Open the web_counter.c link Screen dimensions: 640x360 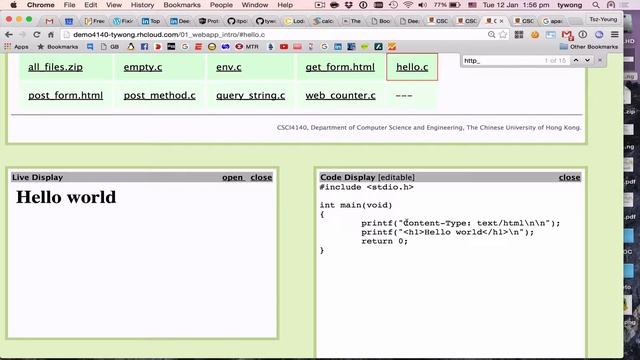point(340,96)
